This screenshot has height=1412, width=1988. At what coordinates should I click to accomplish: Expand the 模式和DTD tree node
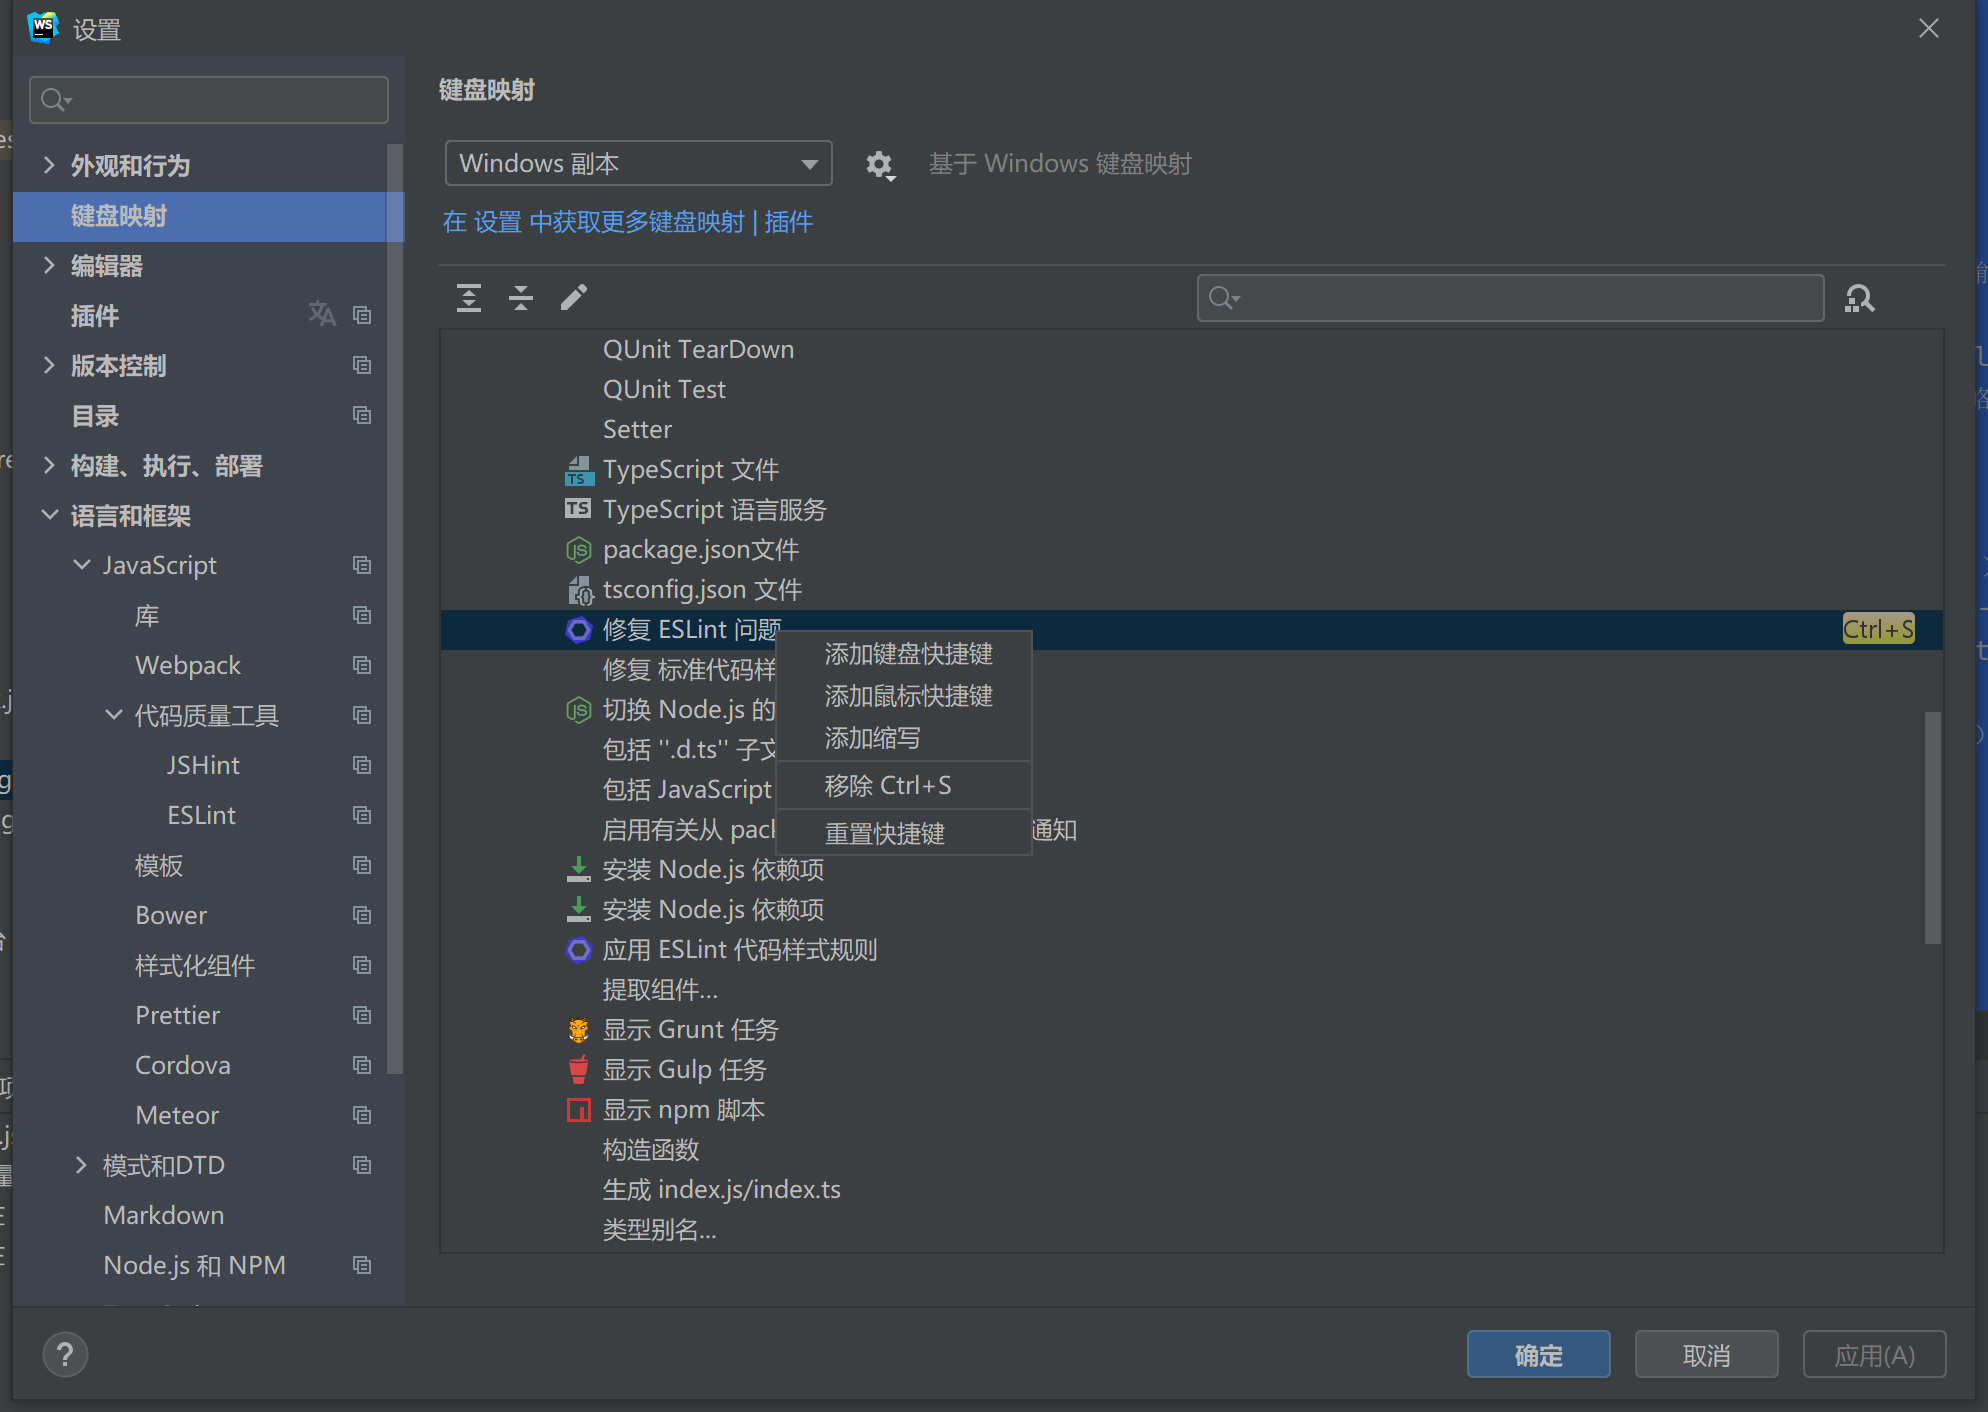(x=81, y=1165)
